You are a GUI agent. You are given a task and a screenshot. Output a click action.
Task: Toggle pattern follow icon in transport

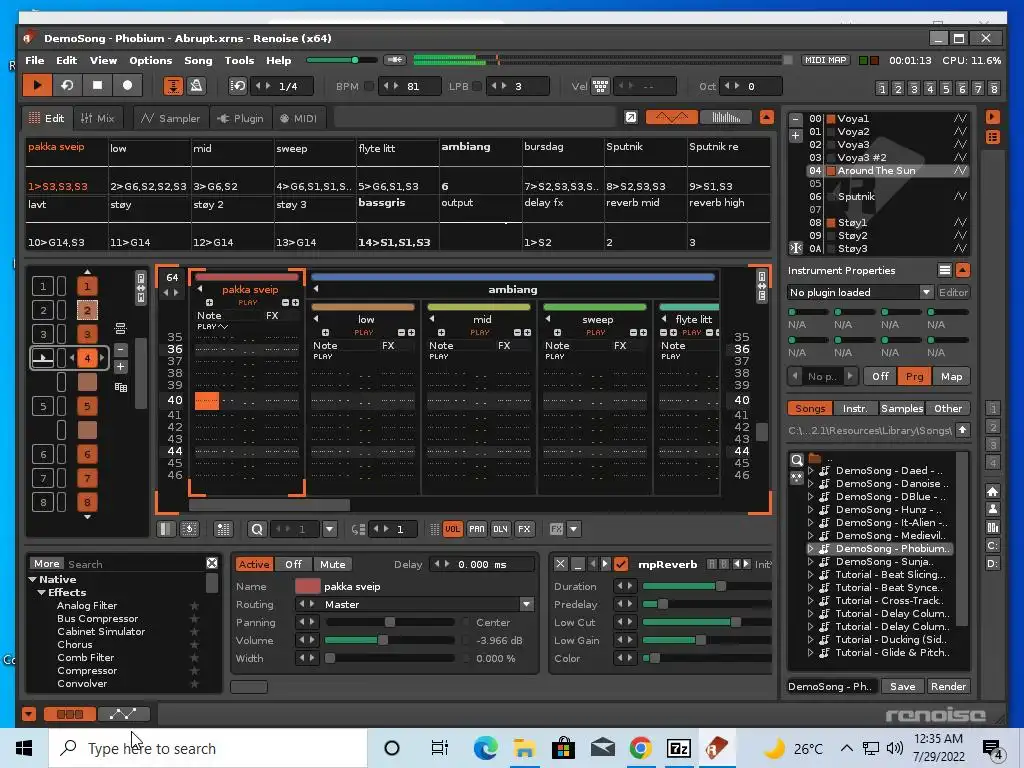pyautogui.click(x=173, y=86)
